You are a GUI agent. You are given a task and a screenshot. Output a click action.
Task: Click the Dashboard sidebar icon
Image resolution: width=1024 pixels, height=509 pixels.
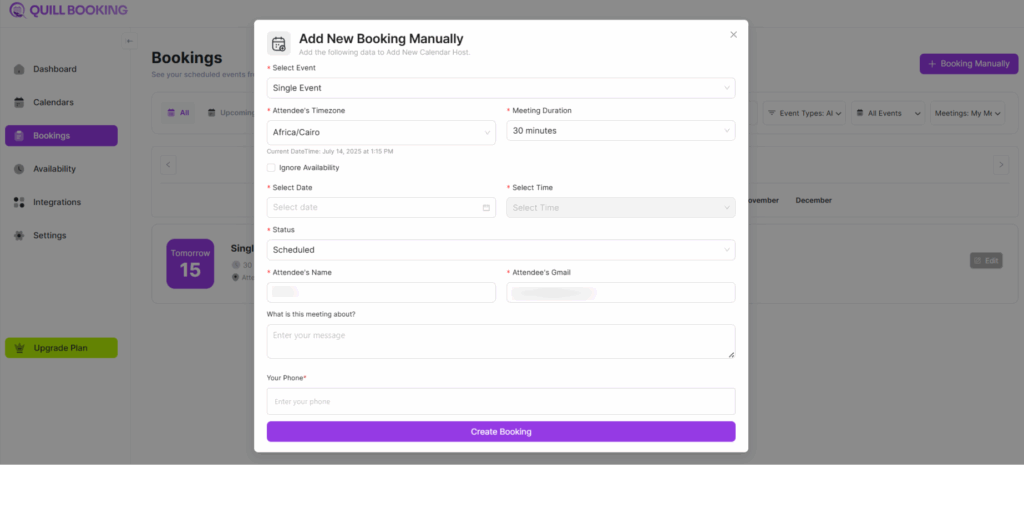pos(19,69)
